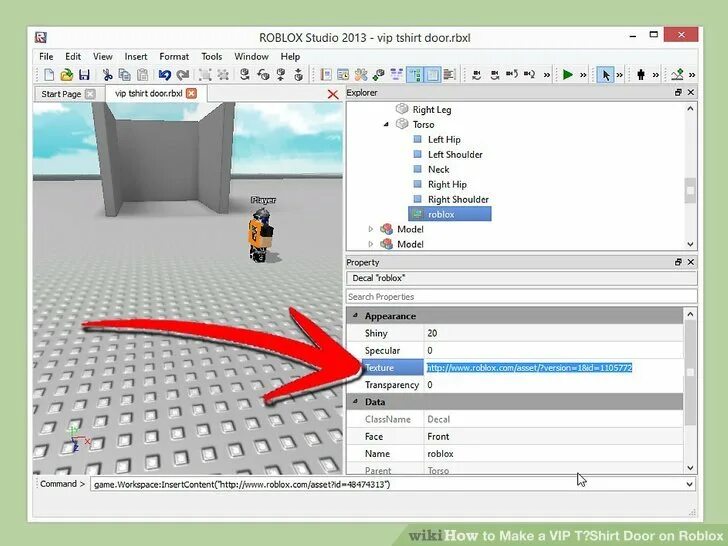Open the Window menu
Screen dimensions: 728x546
[251, 57]
